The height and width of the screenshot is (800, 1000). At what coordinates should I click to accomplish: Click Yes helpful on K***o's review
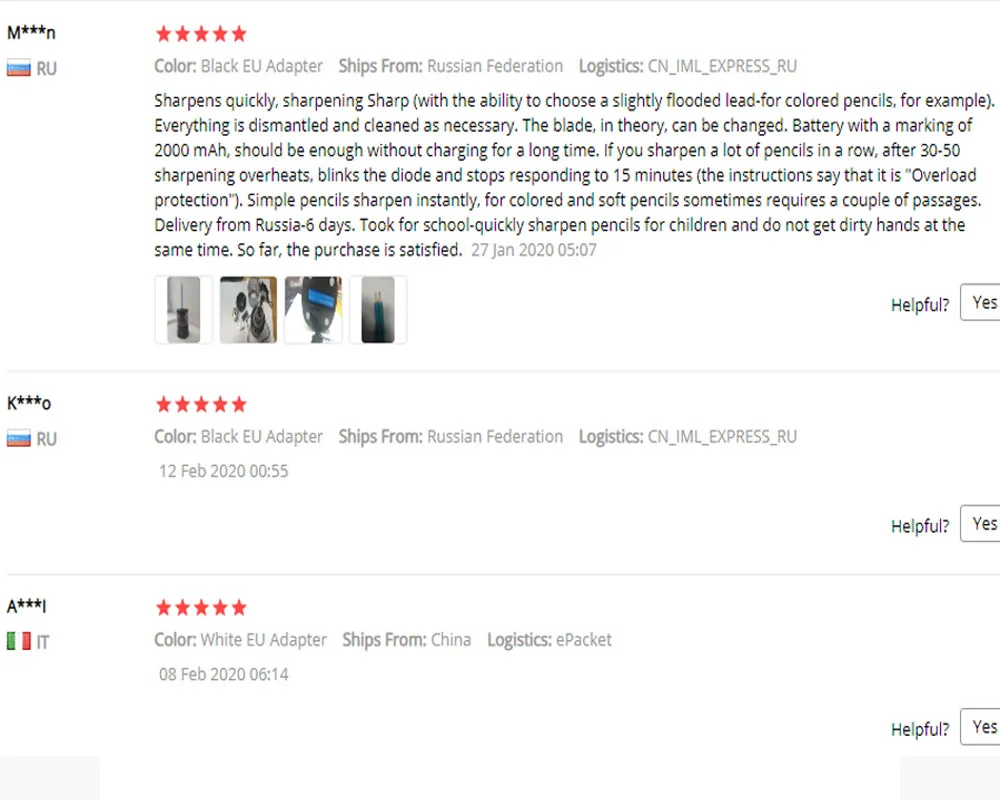[x=981, y=524]
